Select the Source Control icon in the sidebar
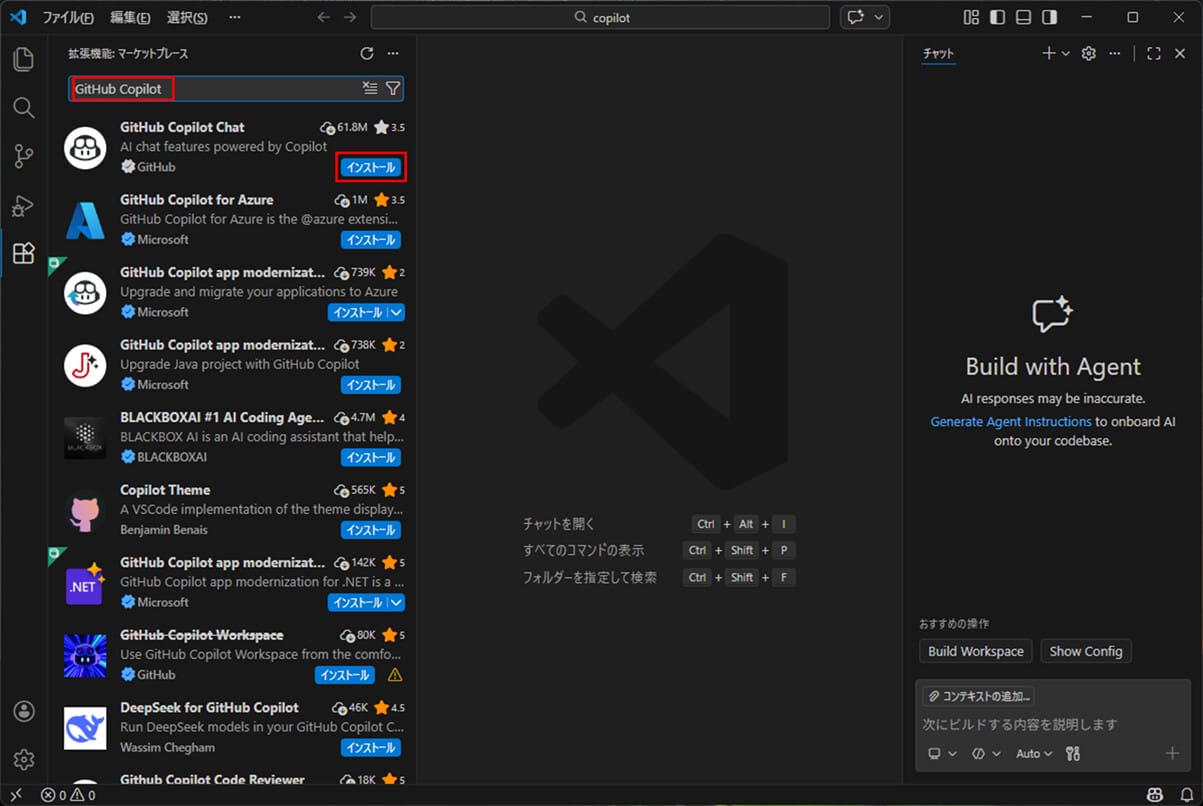Screen dimensions: 1203x806 coord(22,157)
